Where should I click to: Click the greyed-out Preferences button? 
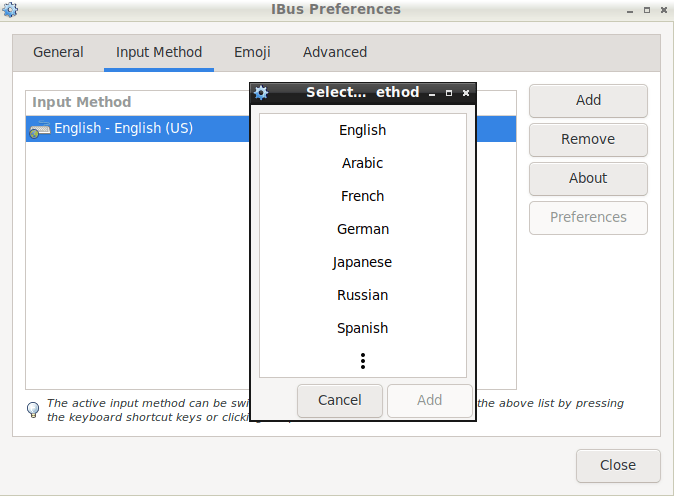pyautogui.click(x=588, y=218)
